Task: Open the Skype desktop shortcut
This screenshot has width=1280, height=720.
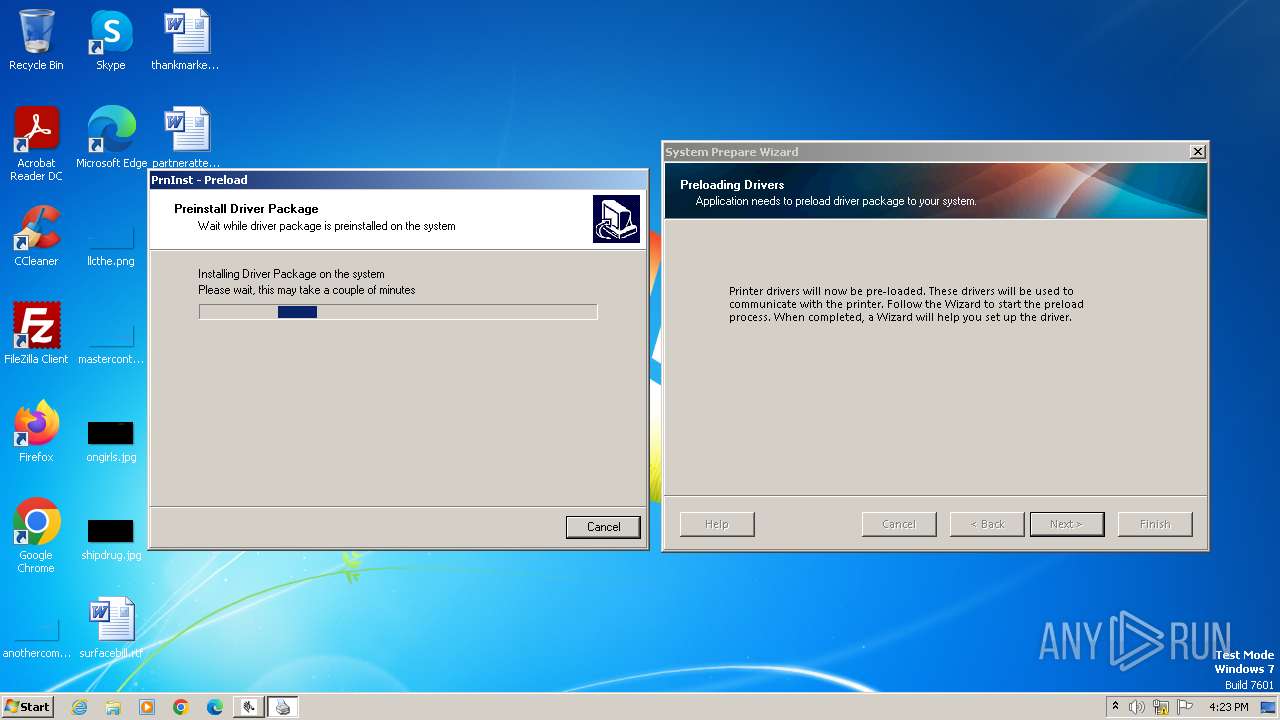Action: tap(110, 40)
